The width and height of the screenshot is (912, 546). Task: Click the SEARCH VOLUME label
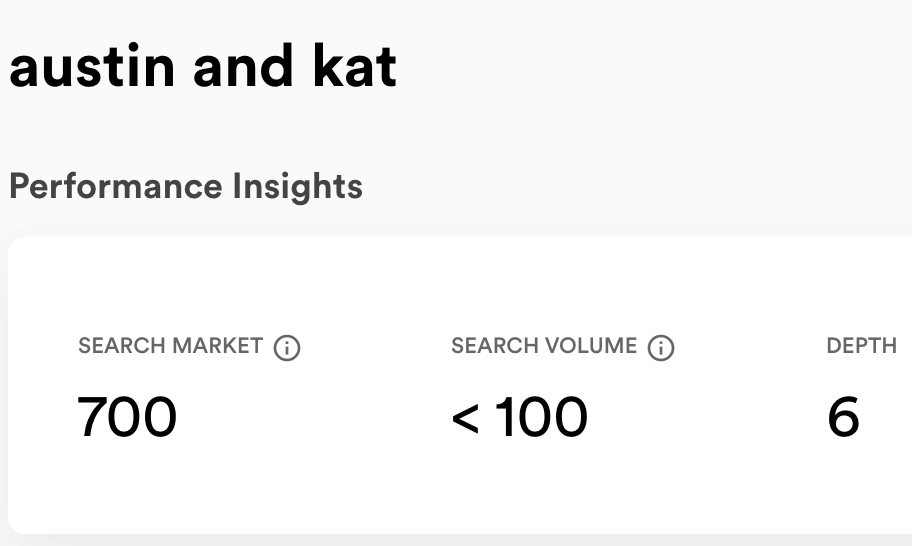[x=544, y=346]
